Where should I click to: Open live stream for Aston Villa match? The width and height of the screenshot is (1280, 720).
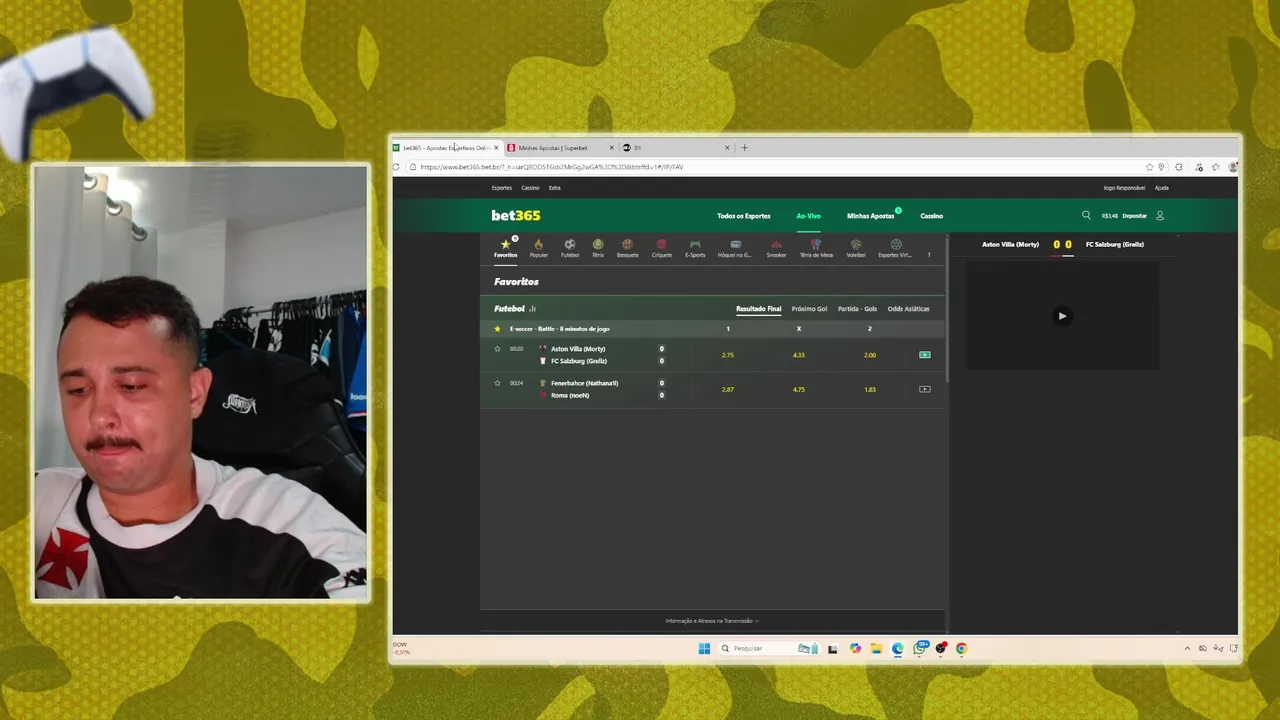pos(924,355)
